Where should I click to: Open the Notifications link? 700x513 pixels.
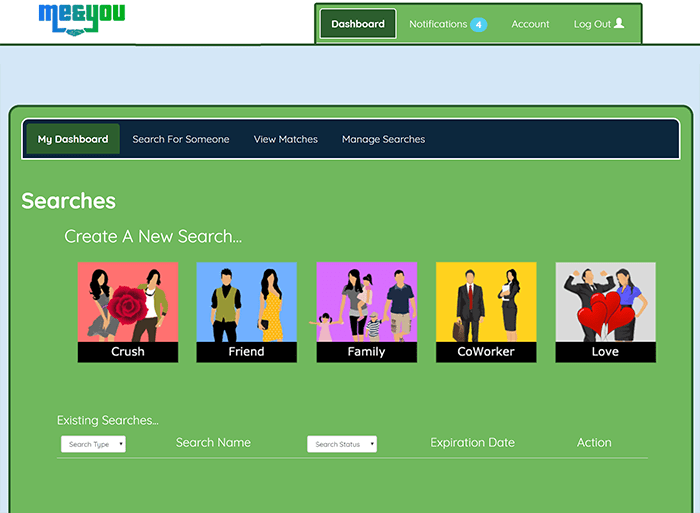pos(438,24)
